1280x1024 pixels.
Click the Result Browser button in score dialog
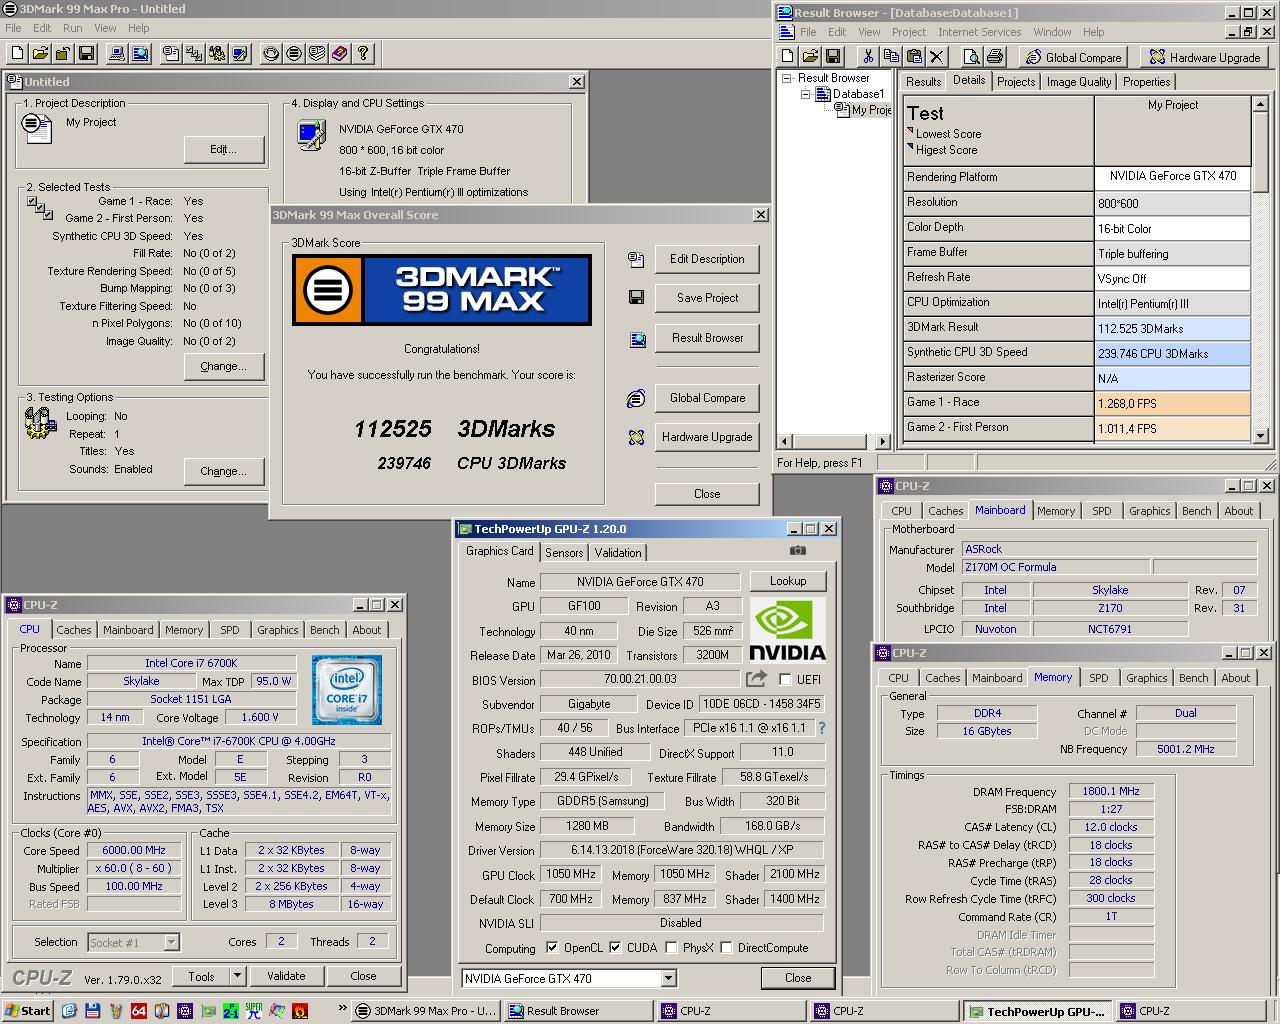click(707, 338)
